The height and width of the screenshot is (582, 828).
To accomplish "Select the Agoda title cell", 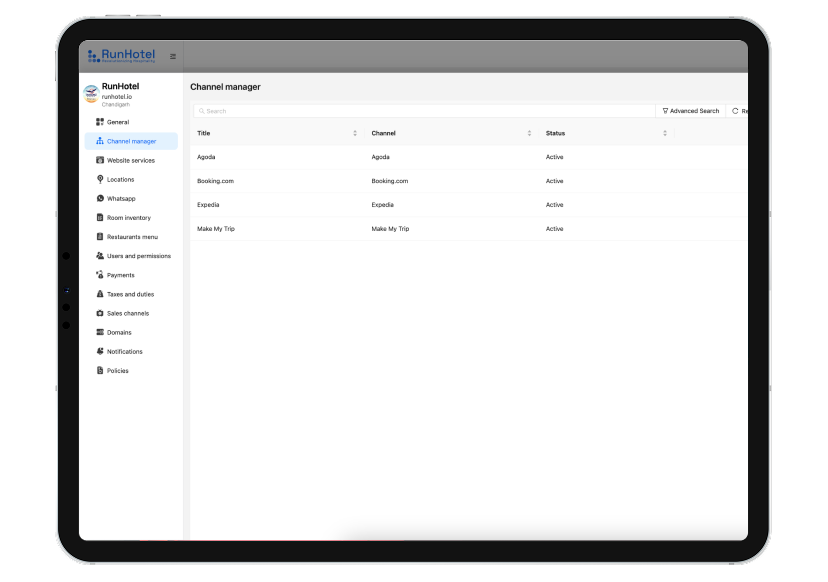I will [x=206, y=157].
